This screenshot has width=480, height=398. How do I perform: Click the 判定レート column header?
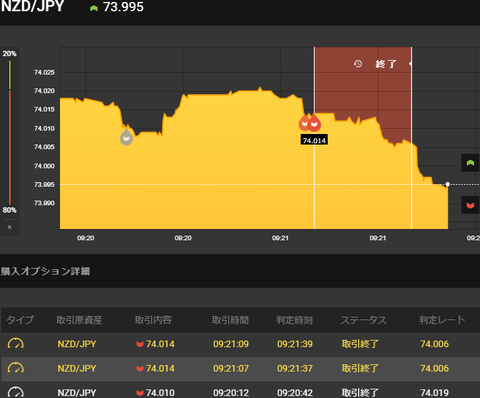point(442,320)
